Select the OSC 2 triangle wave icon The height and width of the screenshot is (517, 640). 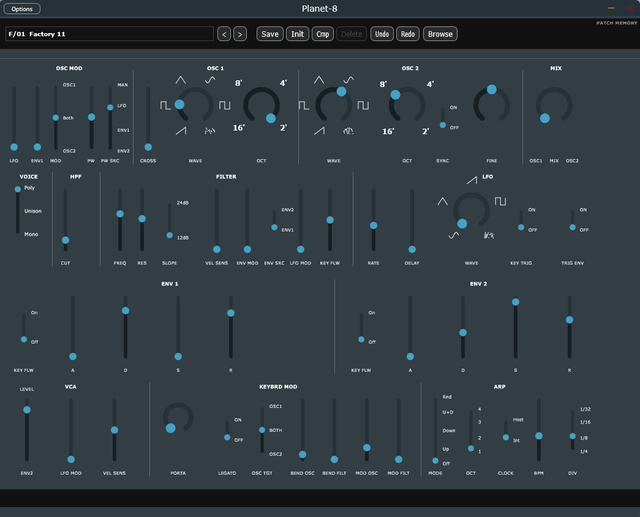tap(319, 80)
